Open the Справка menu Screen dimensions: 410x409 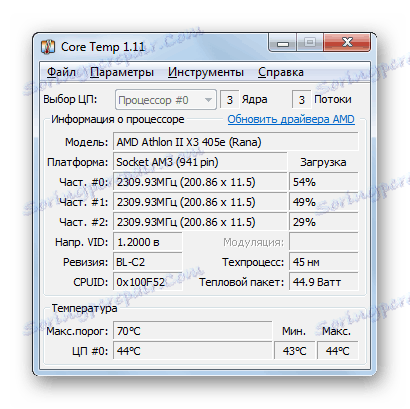[x=281, y=72]
